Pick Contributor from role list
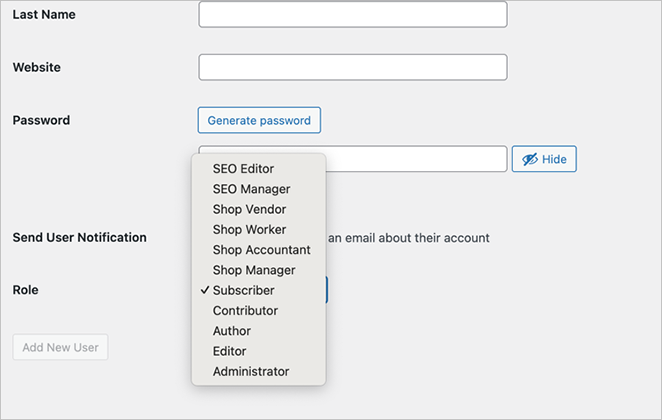This screenshot has width=662, height=420. click(245, 311)
